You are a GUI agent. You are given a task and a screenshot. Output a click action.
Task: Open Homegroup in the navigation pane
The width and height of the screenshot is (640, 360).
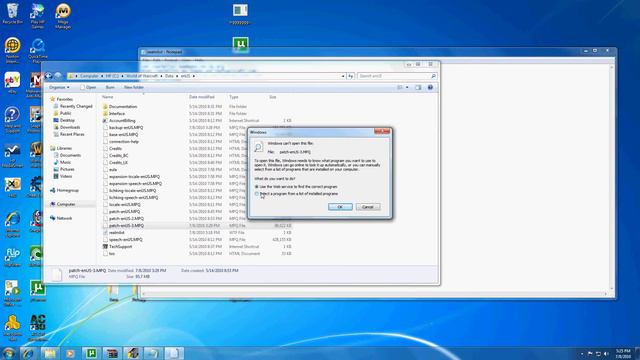67,190
